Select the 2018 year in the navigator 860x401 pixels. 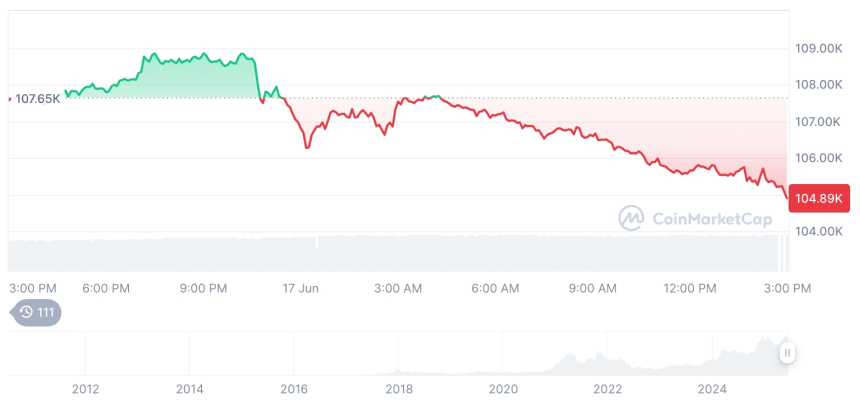pyautogui.click(x=398, y=389)
